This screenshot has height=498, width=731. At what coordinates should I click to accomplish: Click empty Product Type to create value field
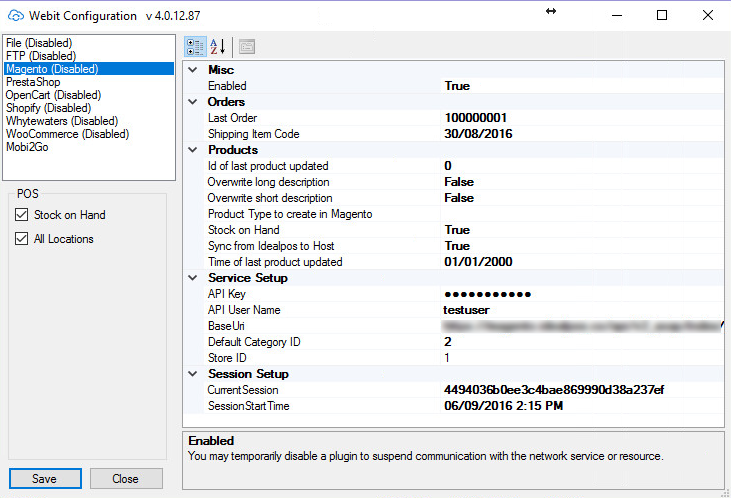point(582,214)
